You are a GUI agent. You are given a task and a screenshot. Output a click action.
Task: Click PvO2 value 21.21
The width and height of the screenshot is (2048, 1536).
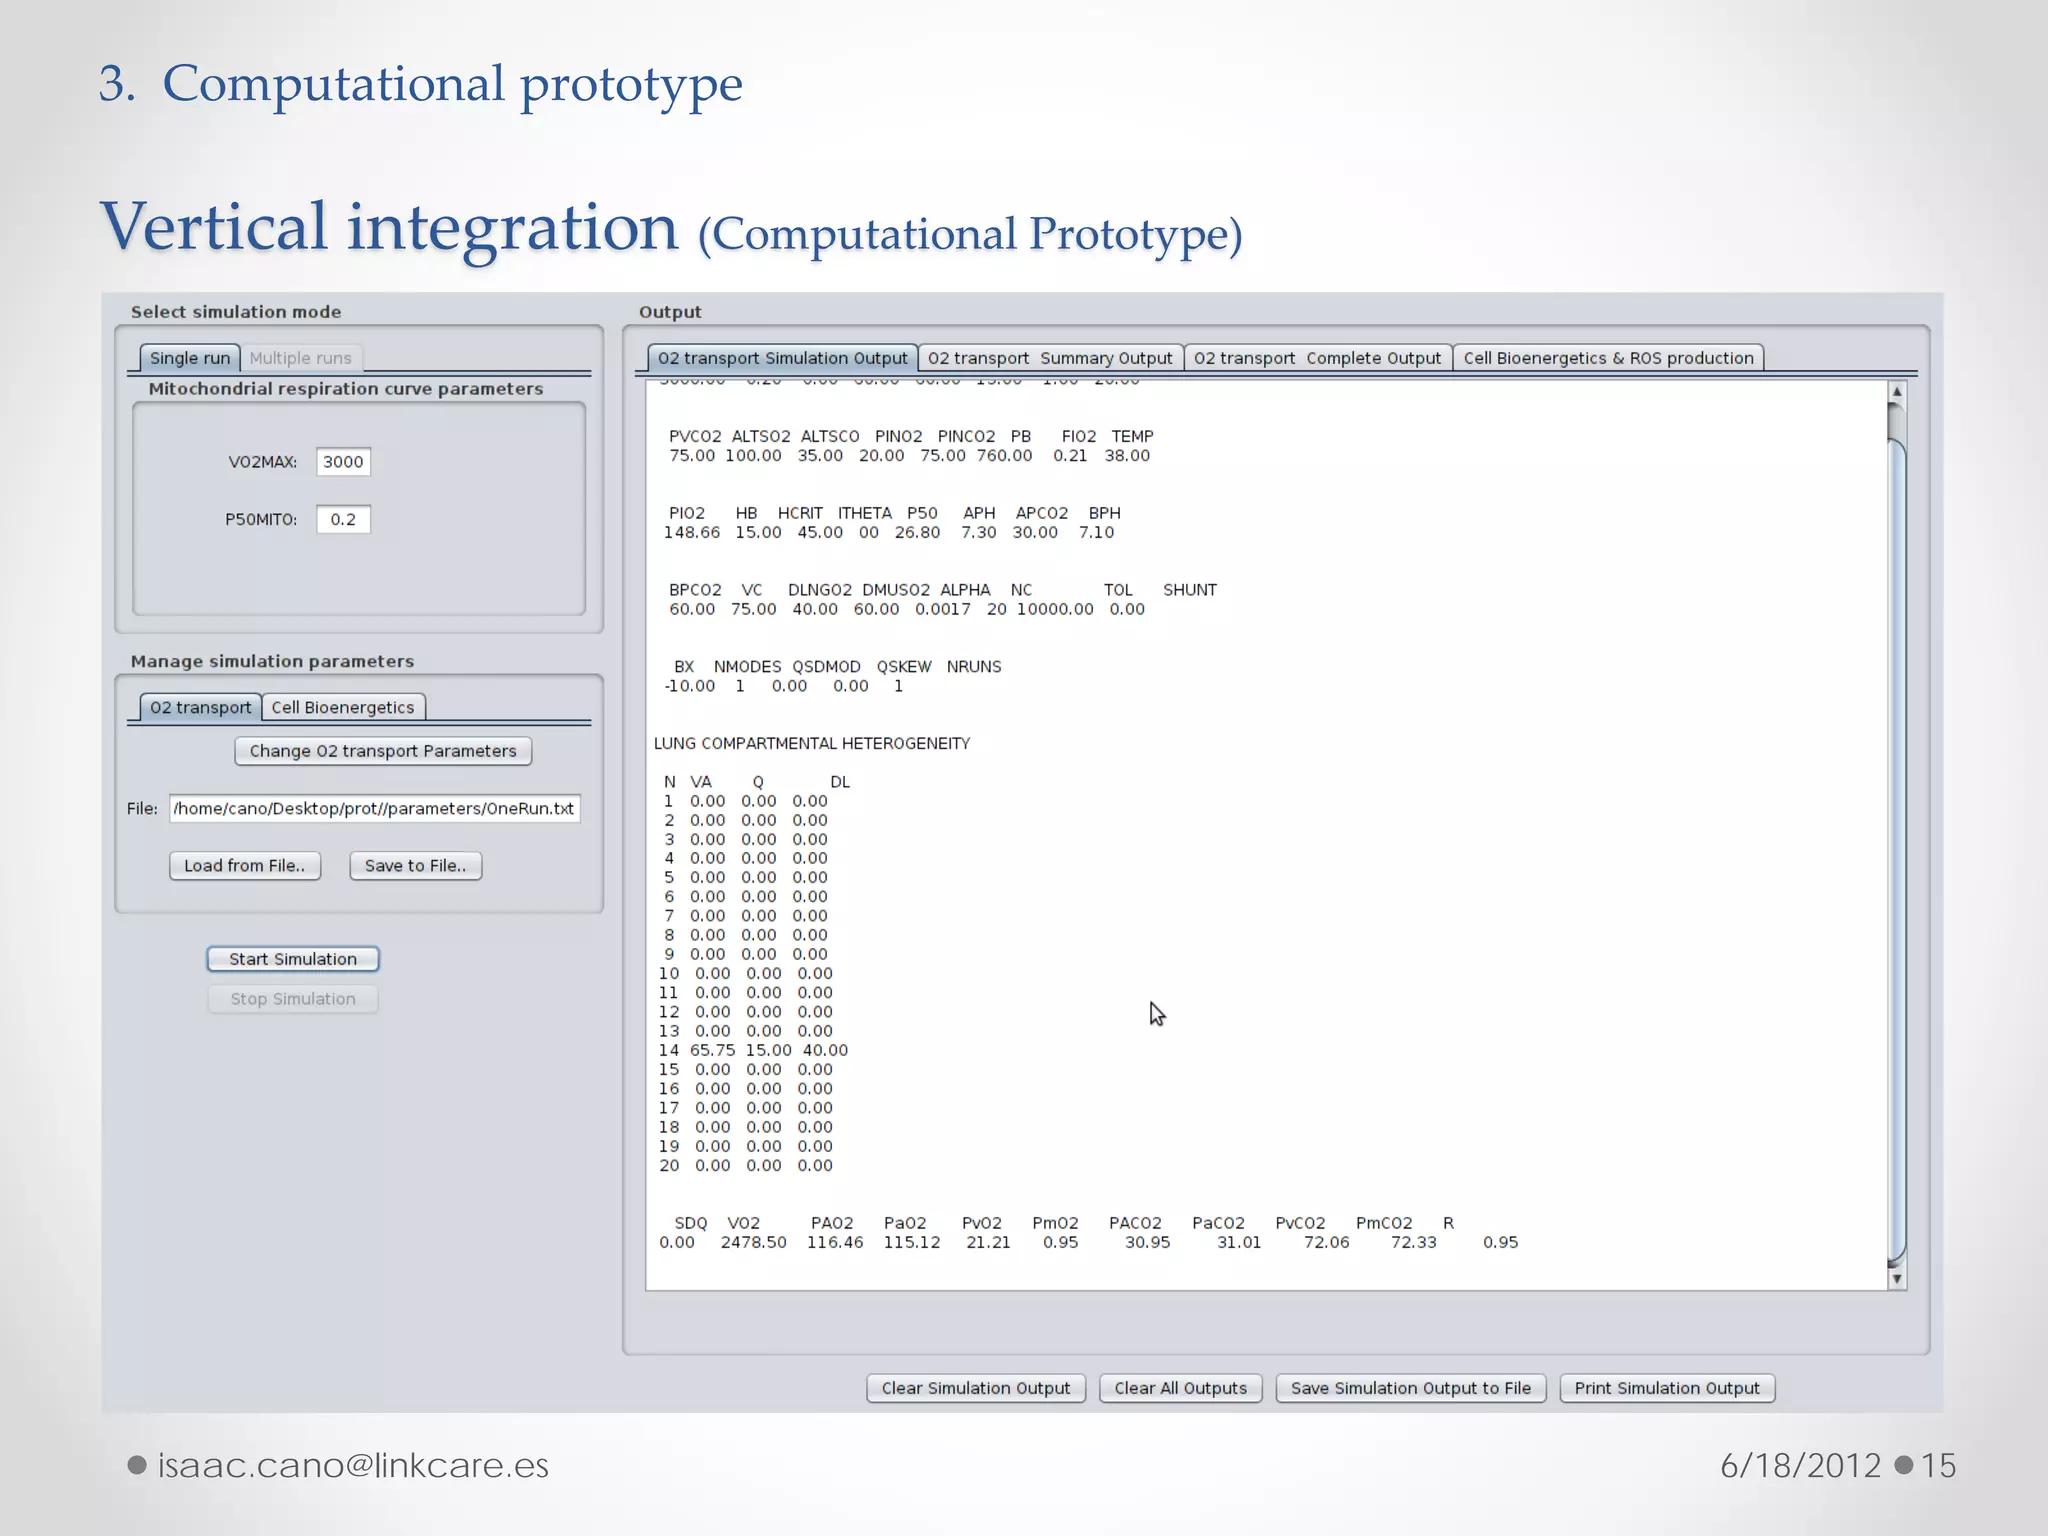point(988,1243)
